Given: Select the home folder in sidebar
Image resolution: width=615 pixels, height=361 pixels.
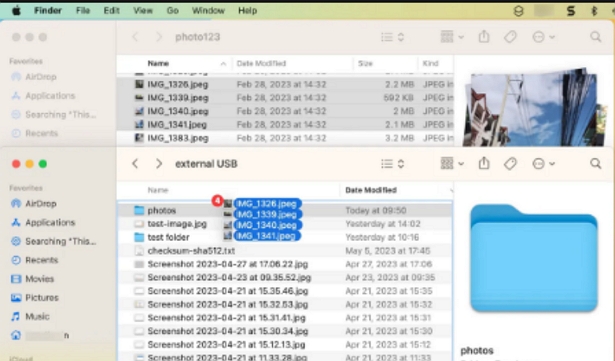Looking at the screenshot, I should pyautogui.click(x=40, y=335).
